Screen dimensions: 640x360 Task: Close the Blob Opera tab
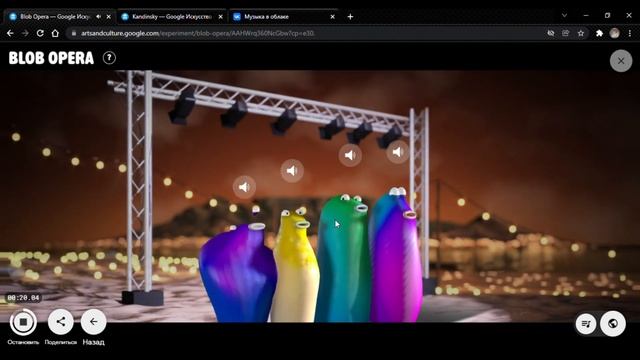[x=109, y=17]
